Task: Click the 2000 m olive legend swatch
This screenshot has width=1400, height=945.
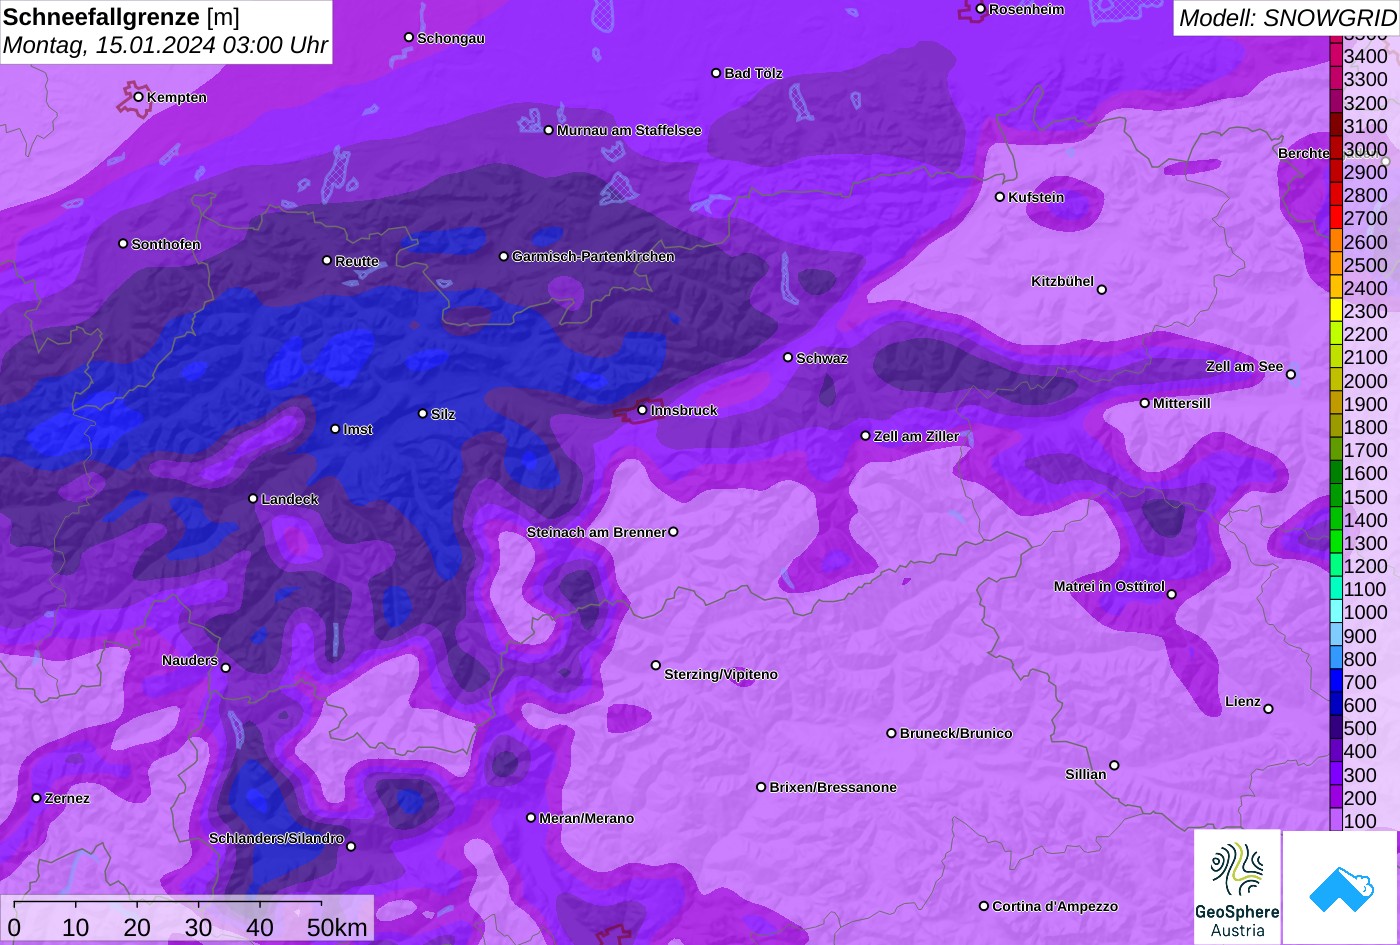Action: (x=1336, y=380)
